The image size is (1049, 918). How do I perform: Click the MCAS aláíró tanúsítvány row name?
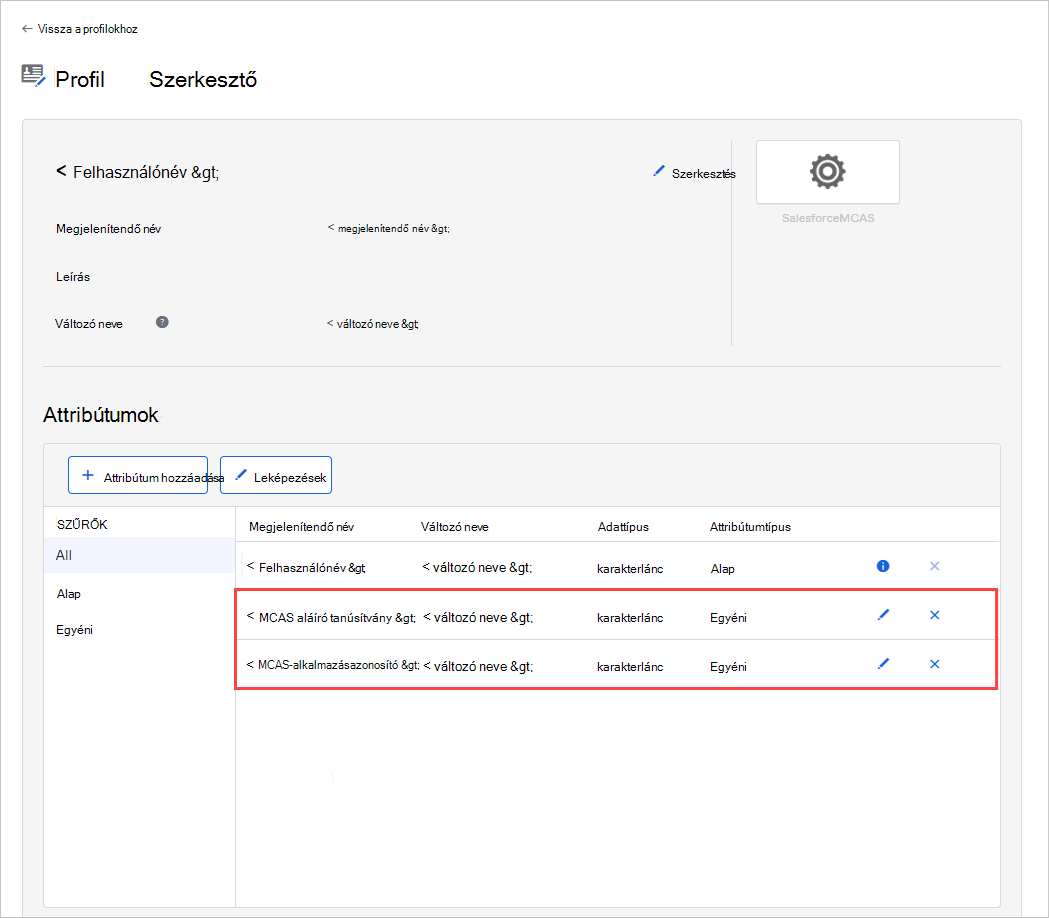pos(331,617)
